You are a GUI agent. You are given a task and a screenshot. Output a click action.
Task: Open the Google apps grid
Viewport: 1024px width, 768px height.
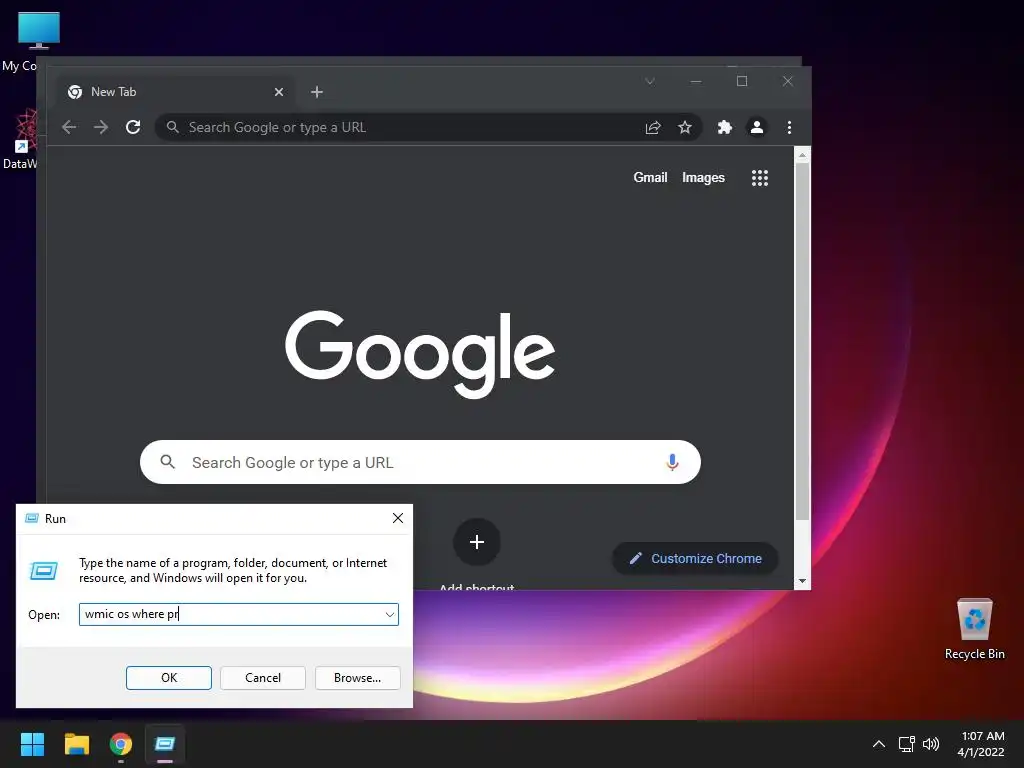pyautogui.click(x=760, y=178)
